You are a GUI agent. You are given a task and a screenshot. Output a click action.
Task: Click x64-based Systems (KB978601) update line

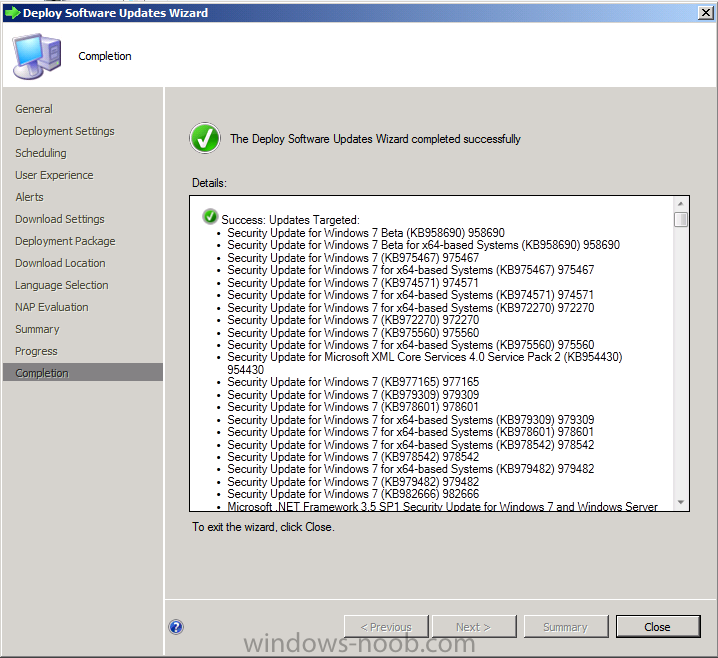click(x=410, y=432)
